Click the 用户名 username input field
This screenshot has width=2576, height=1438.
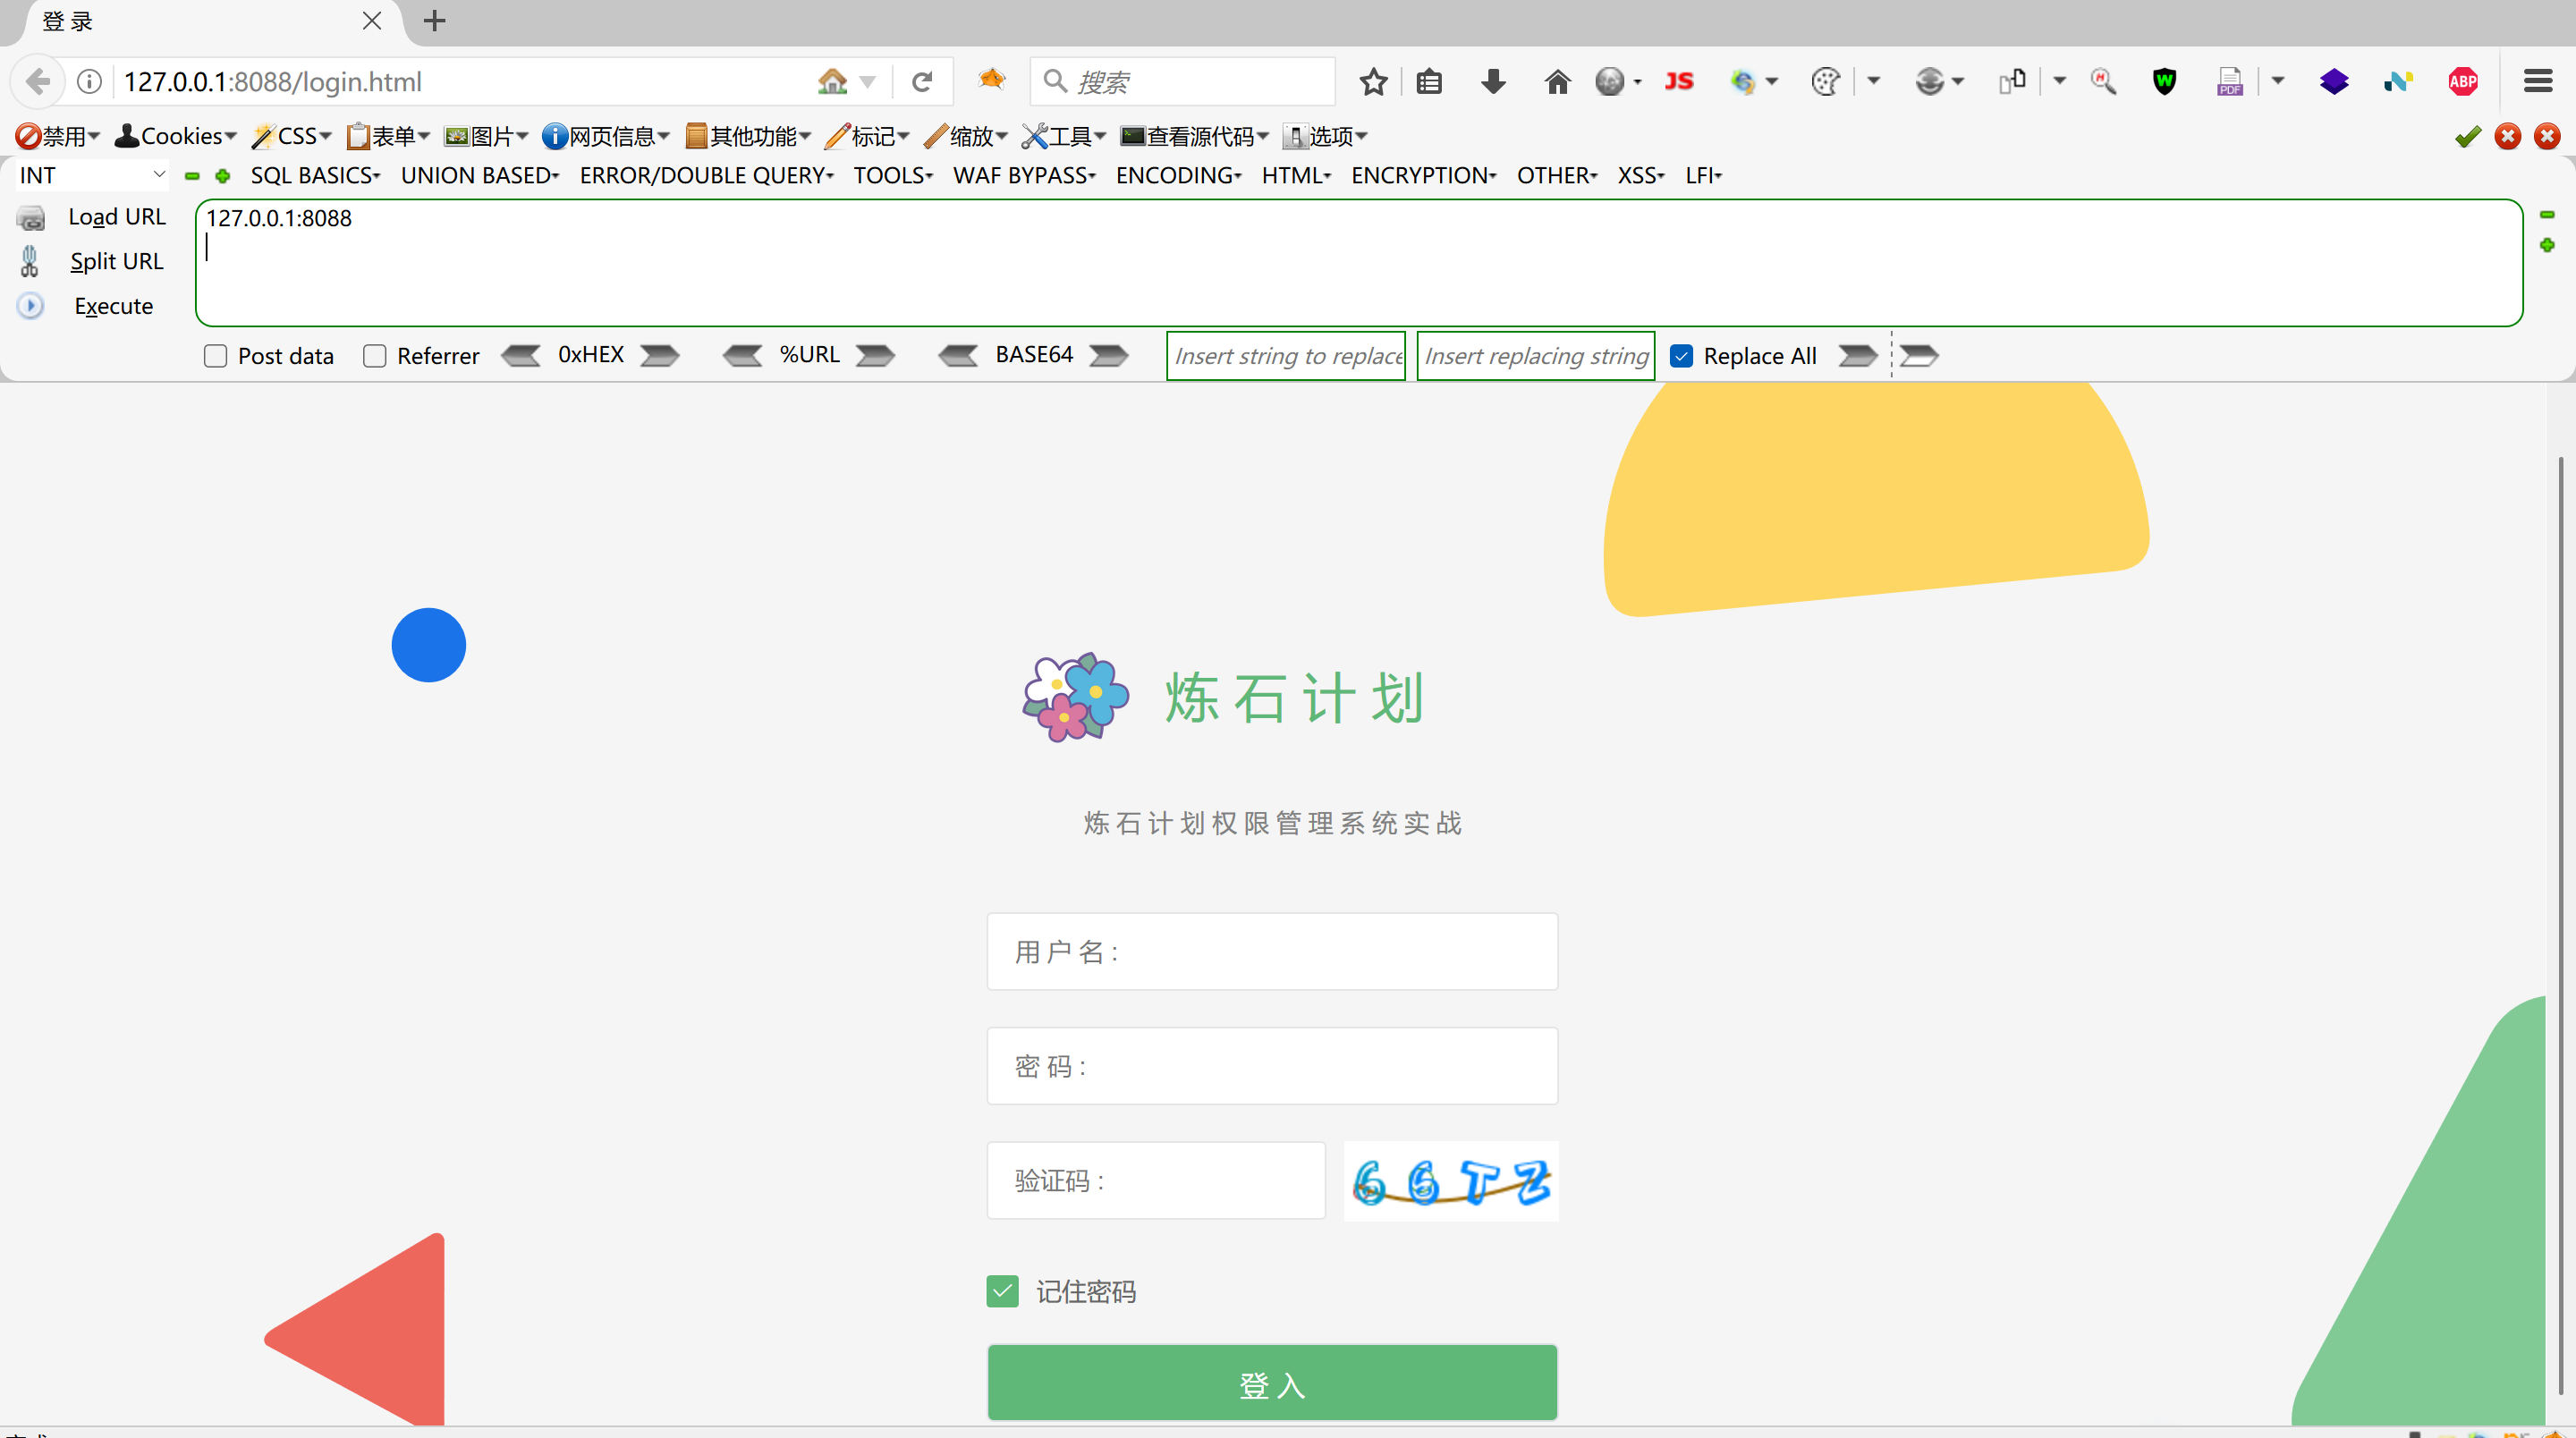[1272, 951]
